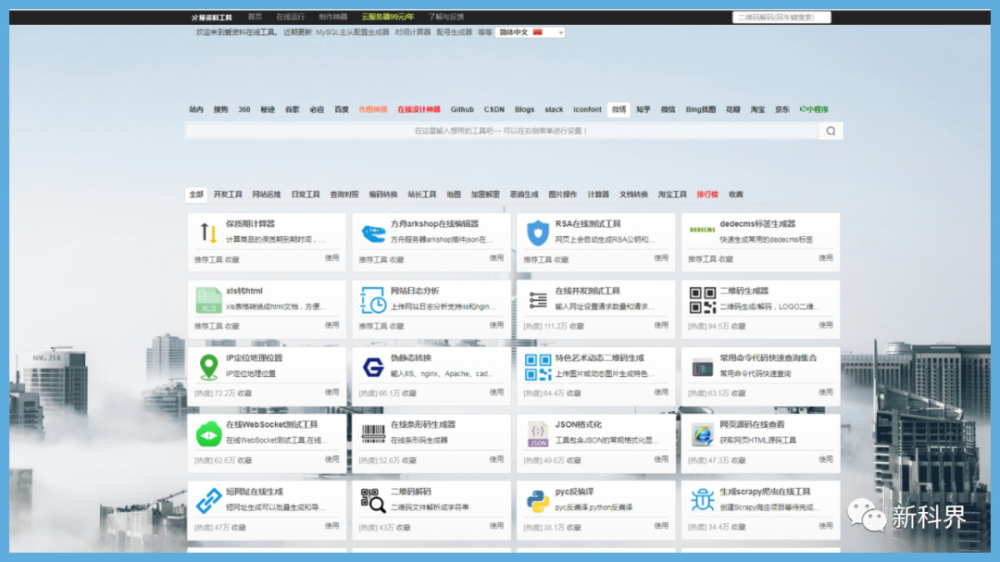The width and height of the screenshot is (1000, 562).
Task: Choose the 百度 search source
Action: (x=342, y=110)
